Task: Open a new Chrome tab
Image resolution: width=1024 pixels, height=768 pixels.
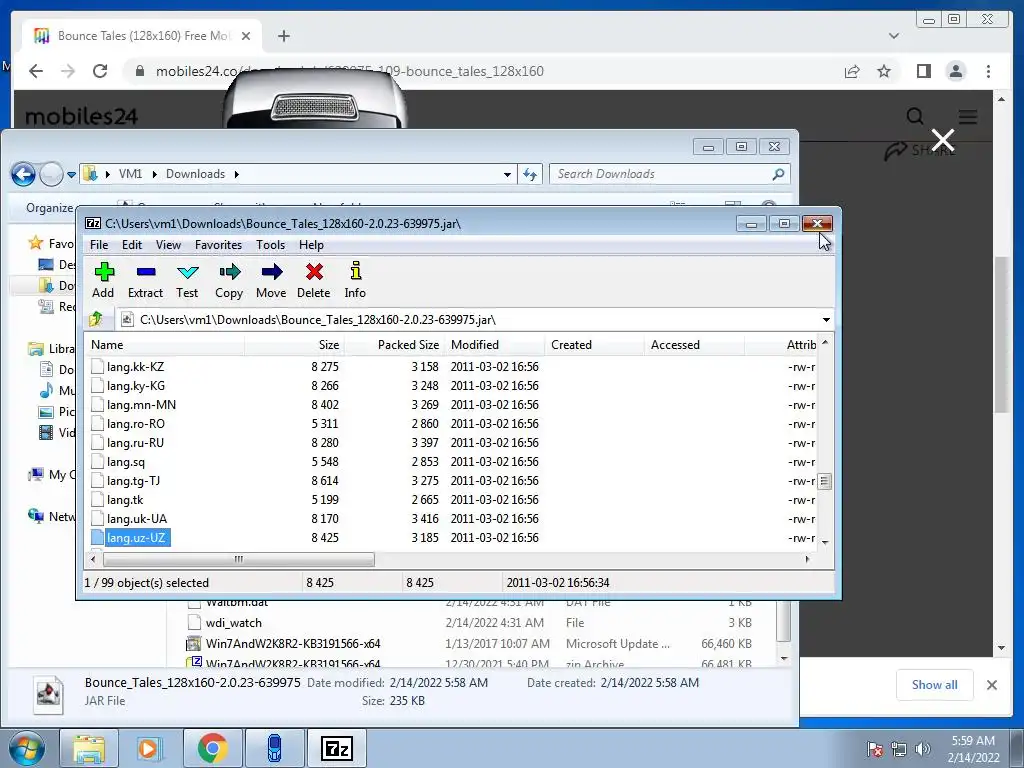Action: [x=283, y=36]
